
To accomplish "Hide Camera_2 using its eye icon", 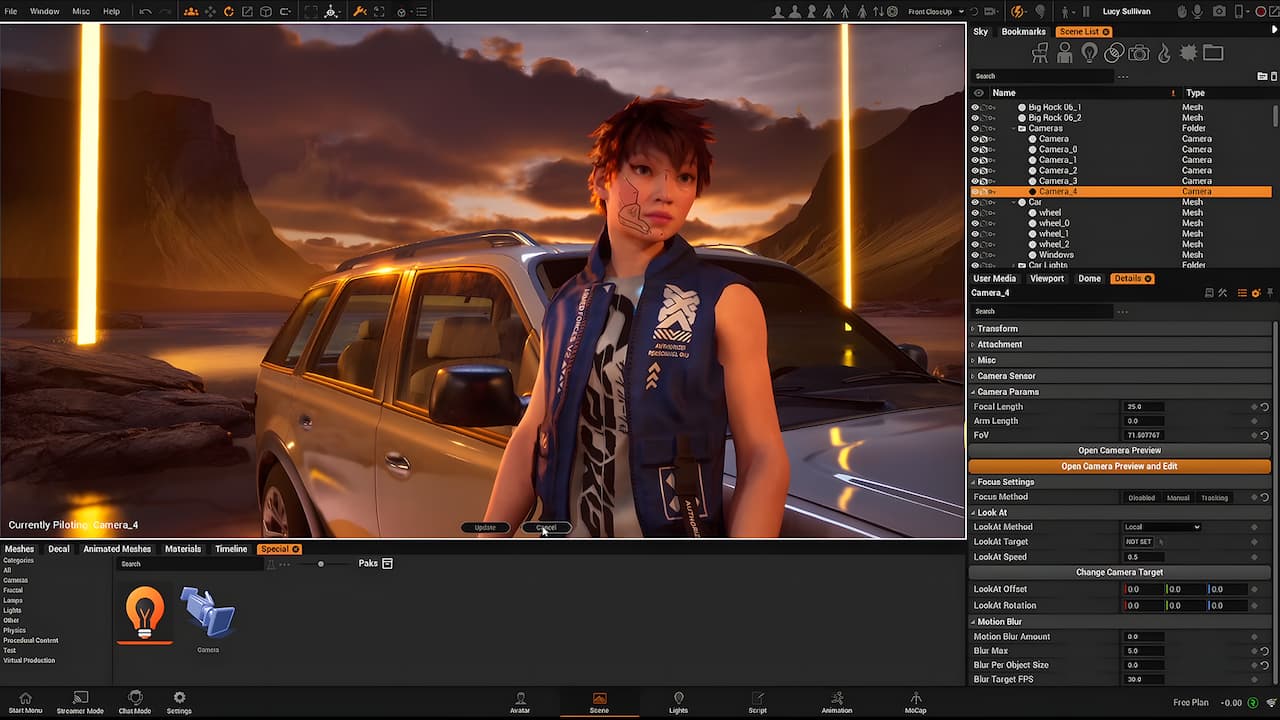I will (975, 170).
